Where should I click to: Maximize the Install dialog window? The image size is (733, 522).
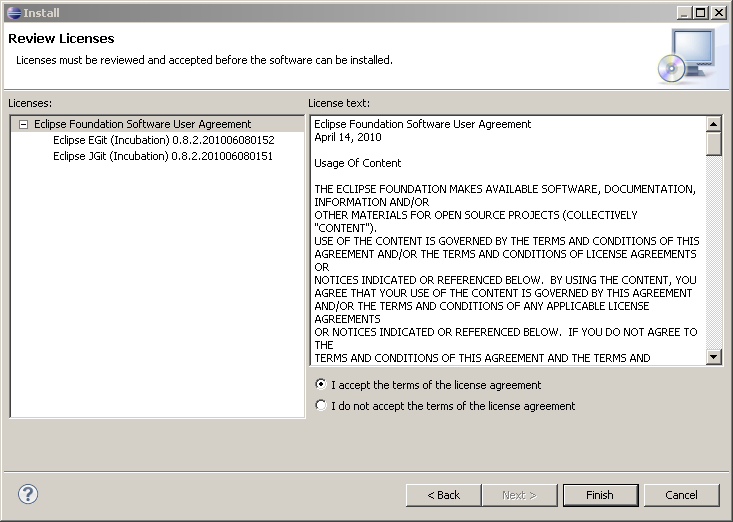[x=701, y=12]
